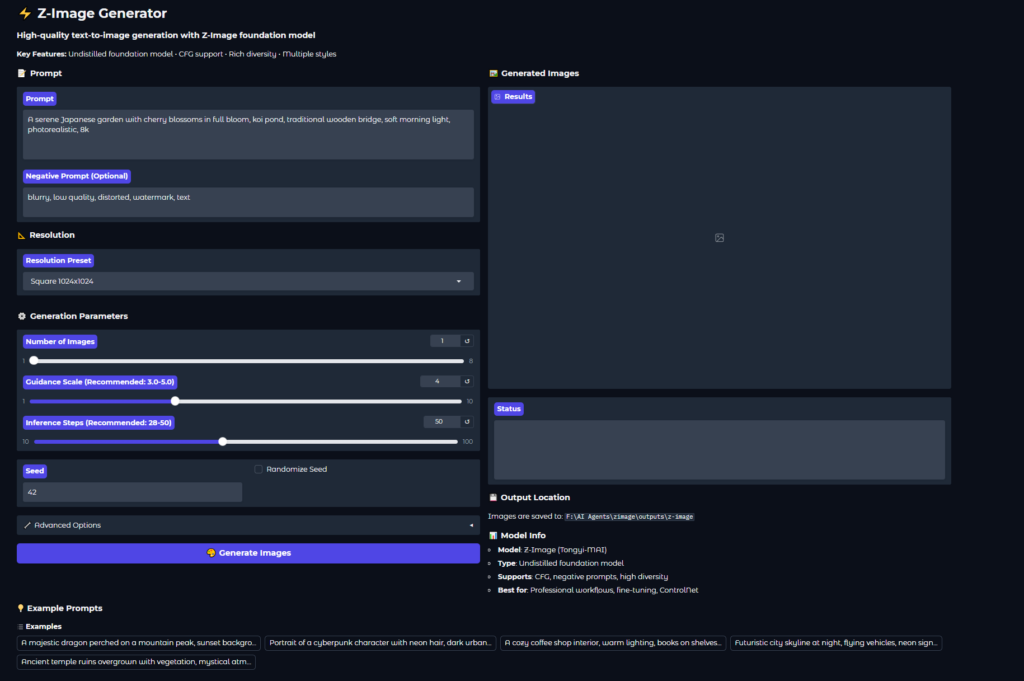Reset the Number of Images slider

point(466,341)
